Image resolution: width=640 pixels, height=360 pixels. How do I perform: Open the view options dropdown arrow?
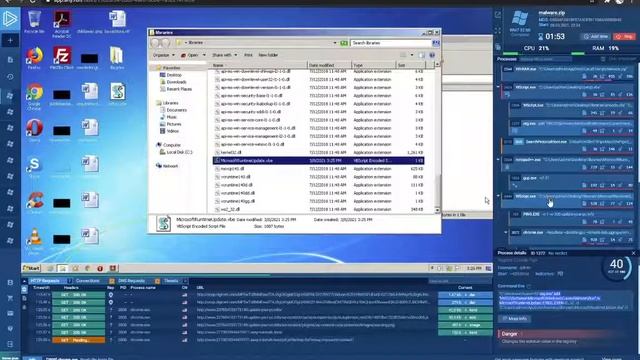(x=412, y=55)
